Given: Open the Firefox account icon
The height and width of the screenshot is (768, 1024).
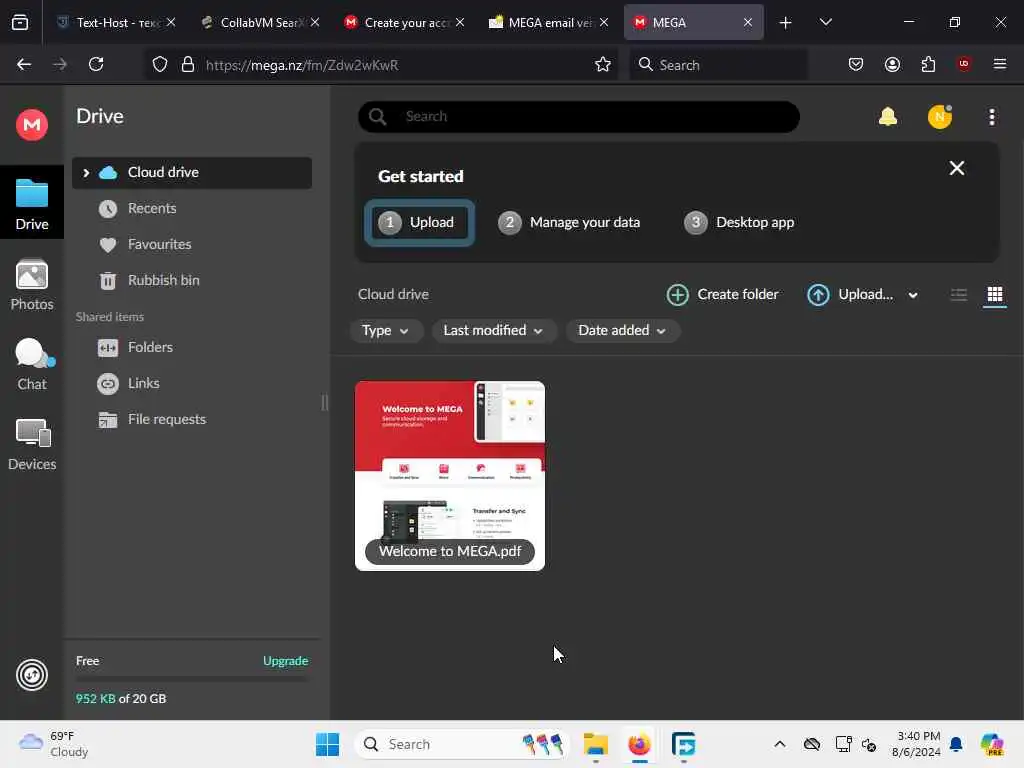Looking at the screenshot, I should point(892,64).
